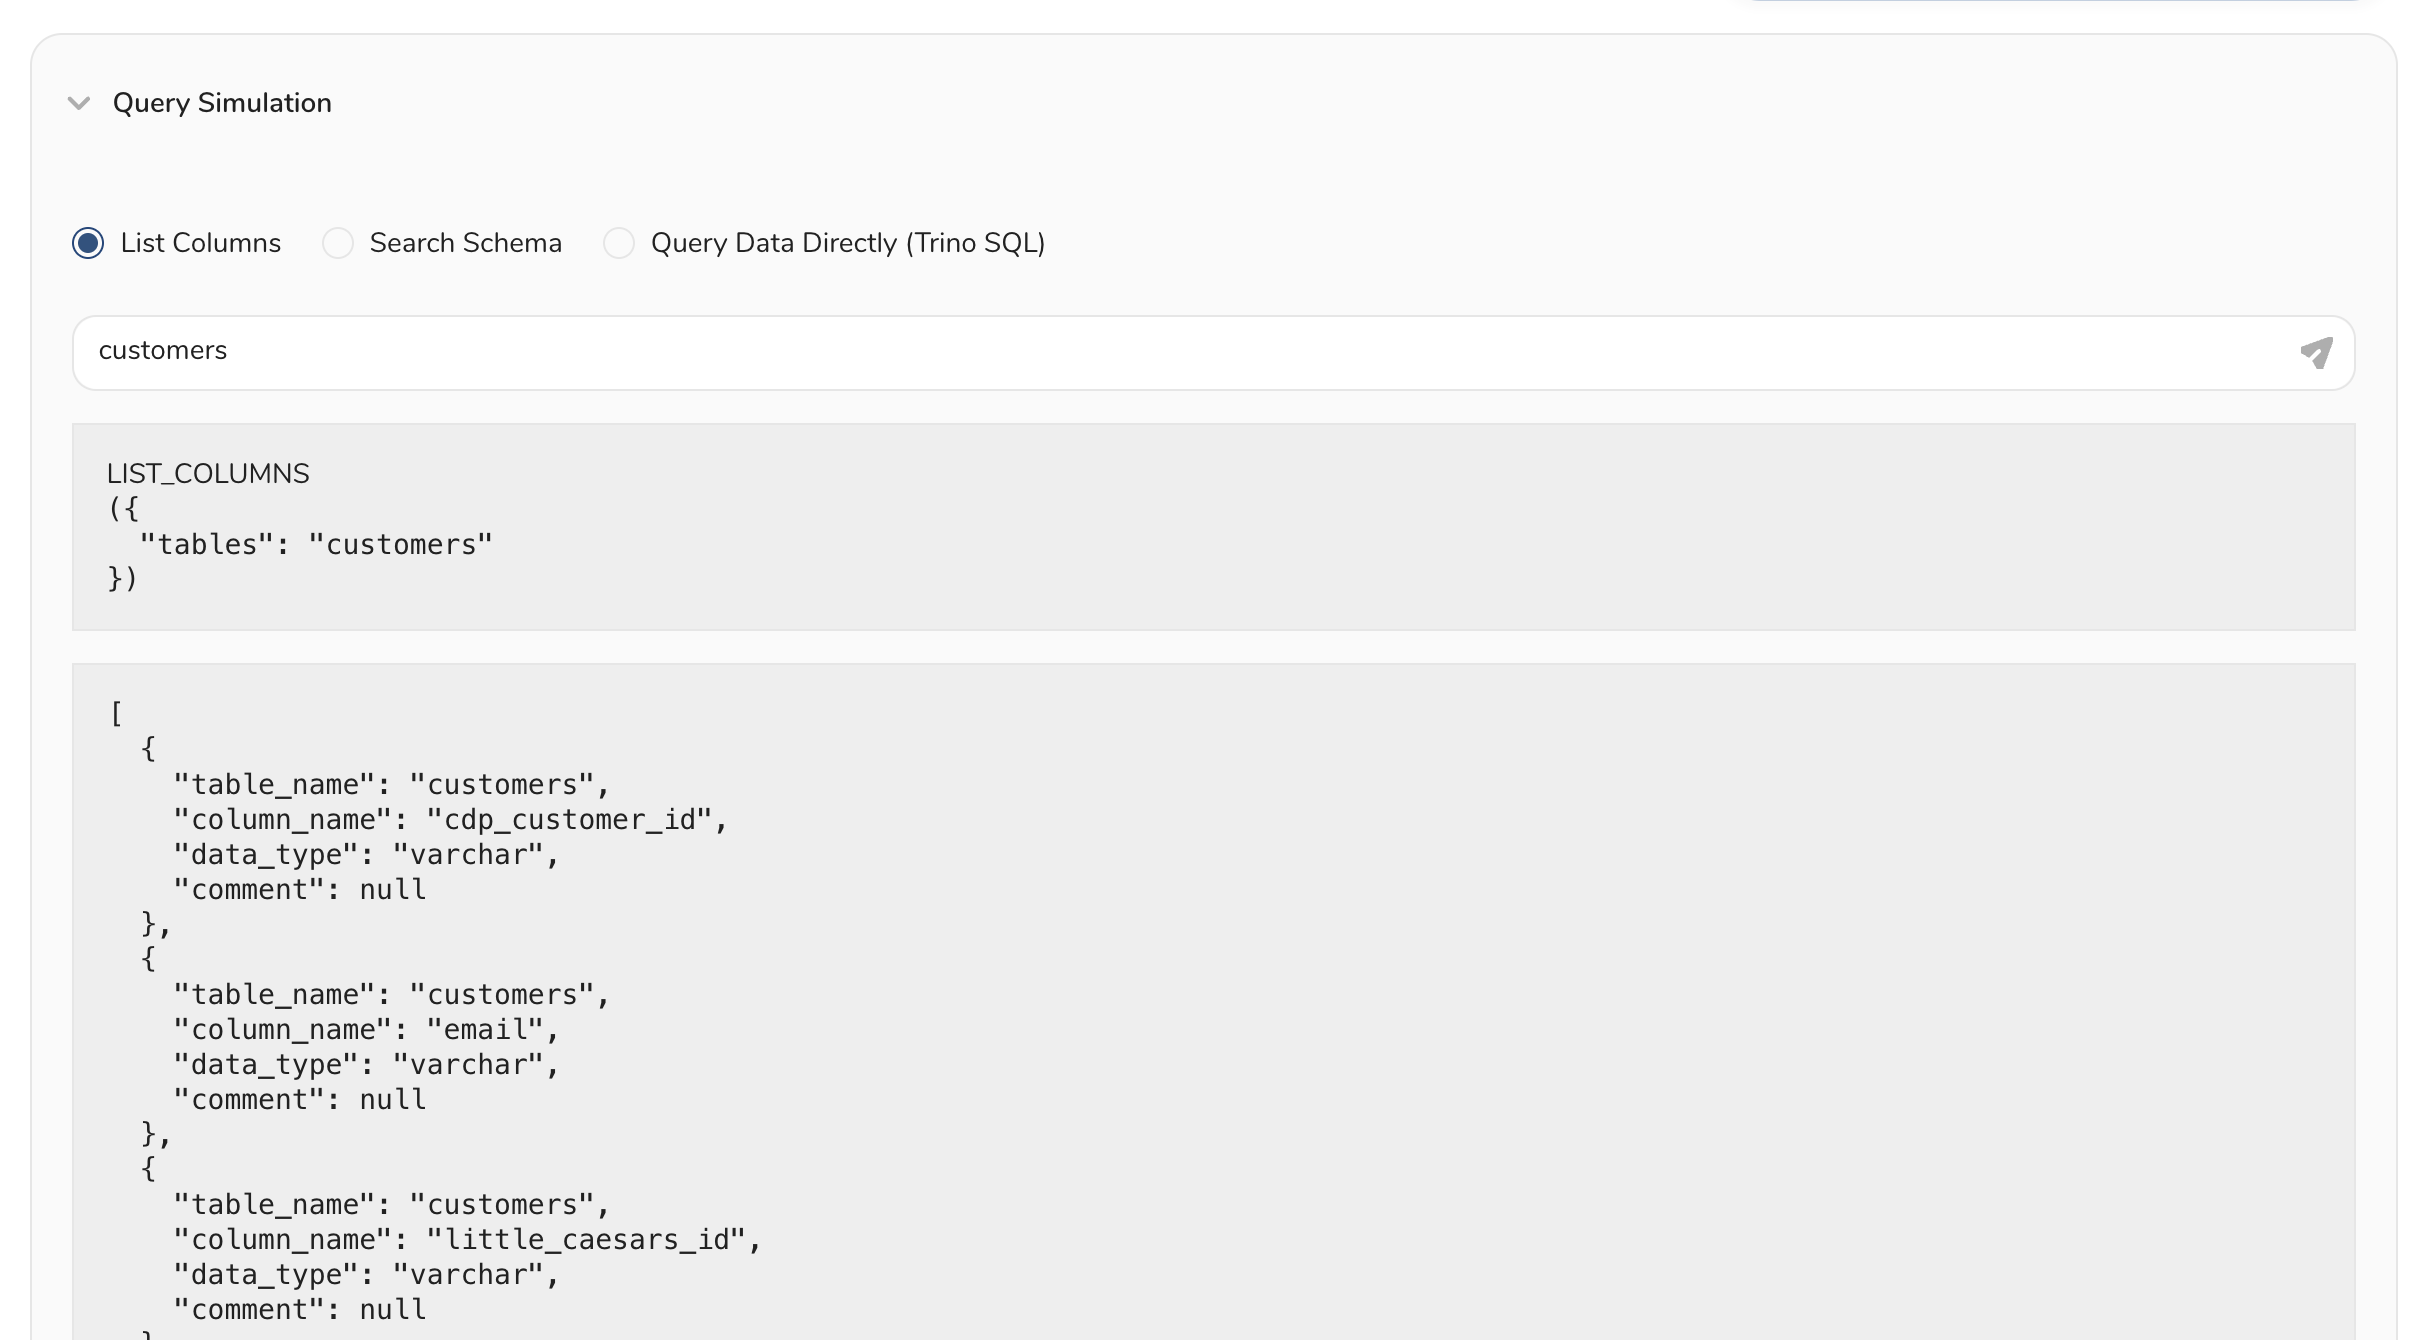The width and height of the screenshot is (2420, 1340).
Task: Click the little_caesars_id column name value
Action: (x=586, y=1240)
